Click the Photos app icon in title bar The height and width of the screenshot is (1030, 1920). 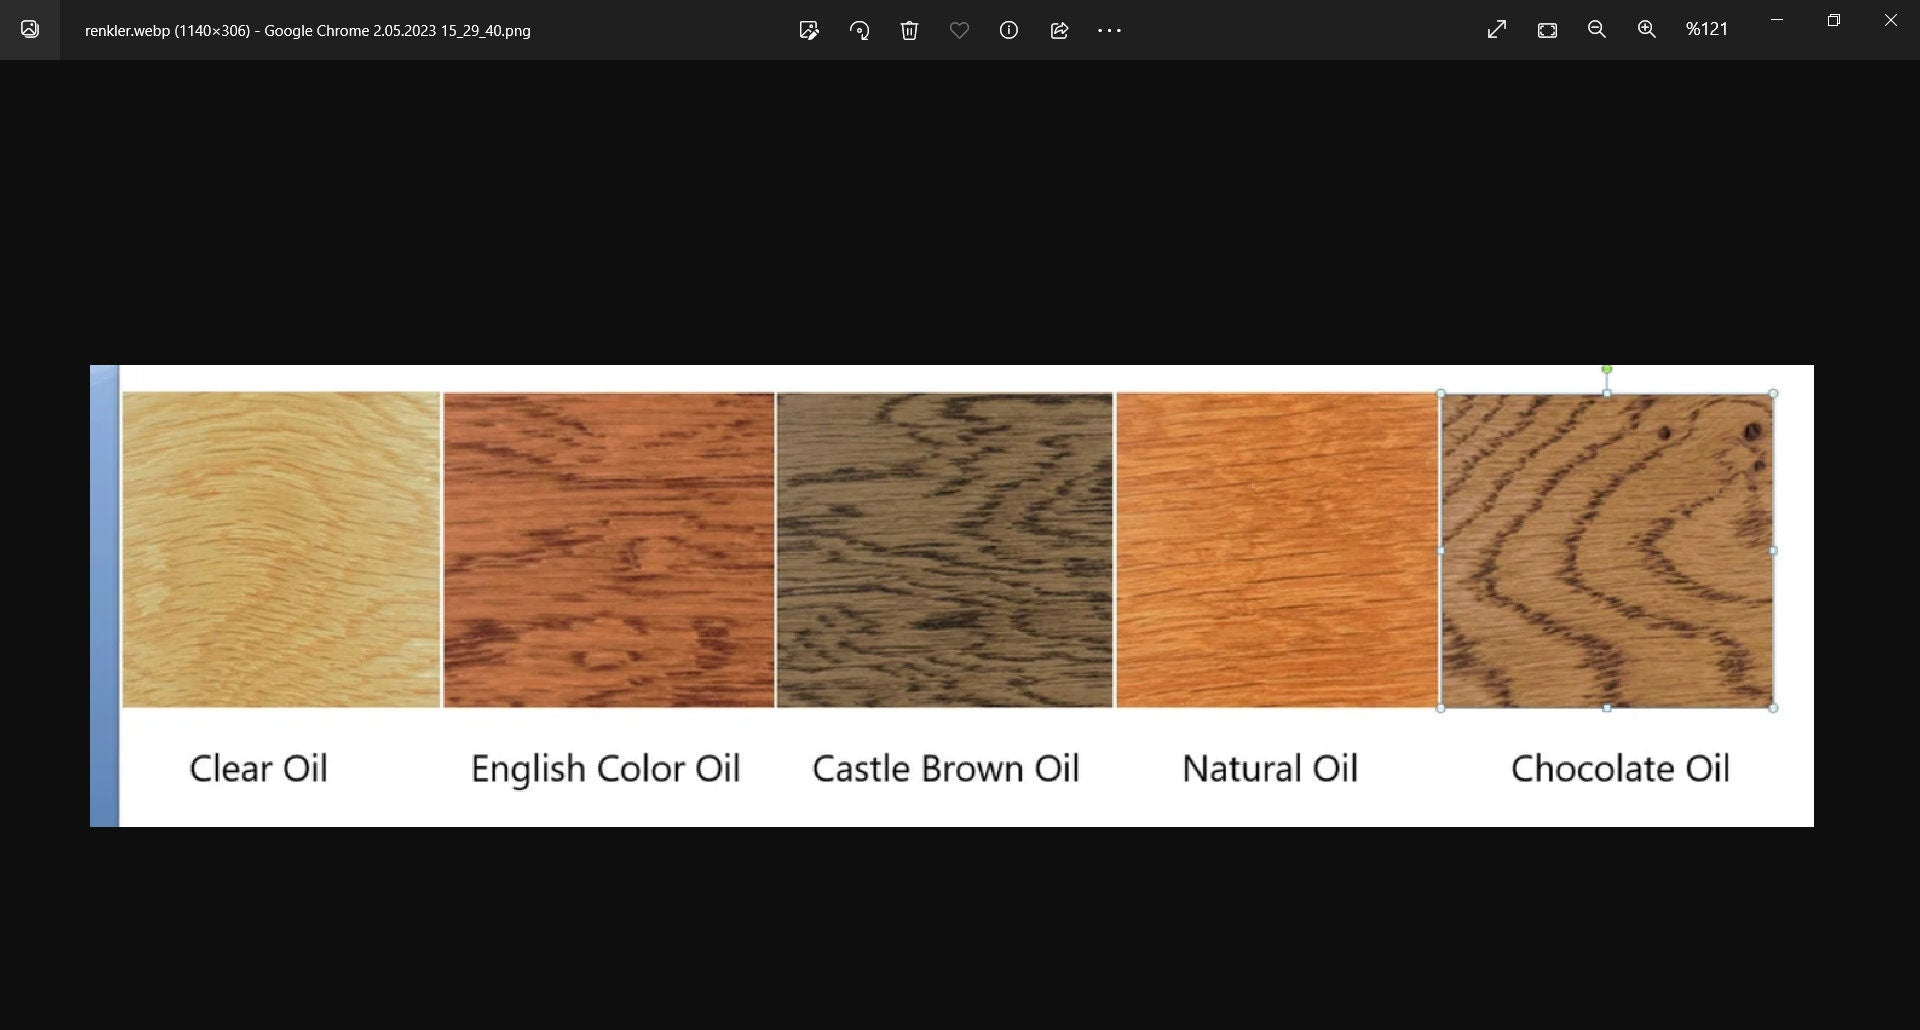[x=30, y=30]
